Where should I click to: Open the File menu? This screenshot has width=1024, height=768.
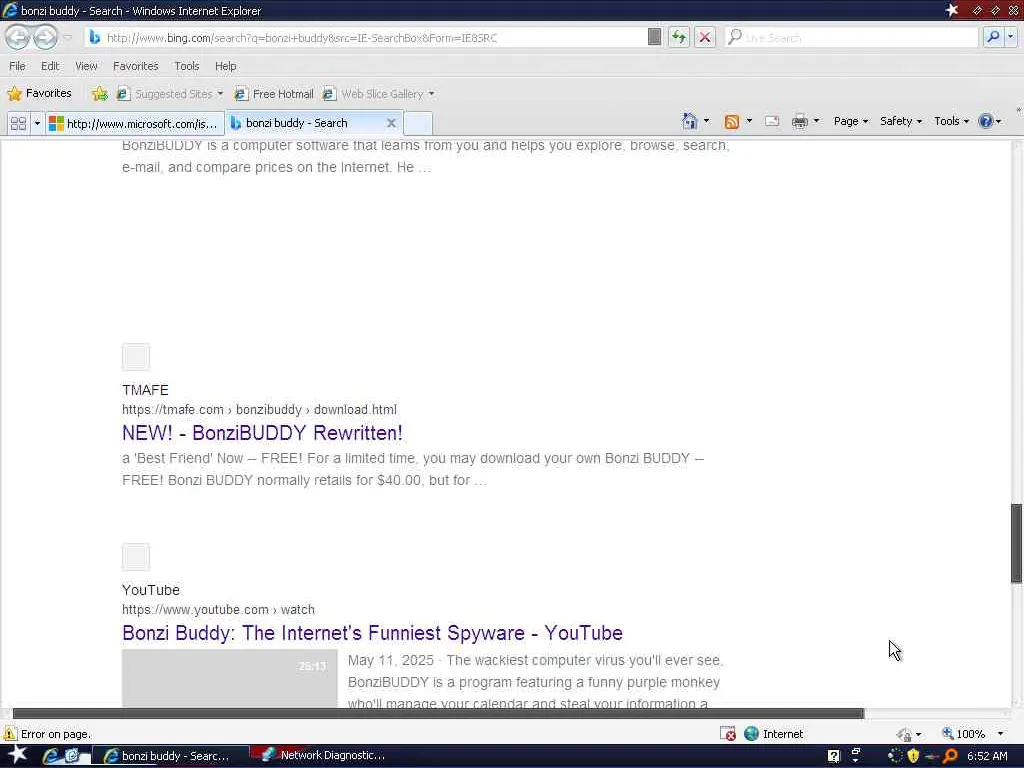coord(17,66)
